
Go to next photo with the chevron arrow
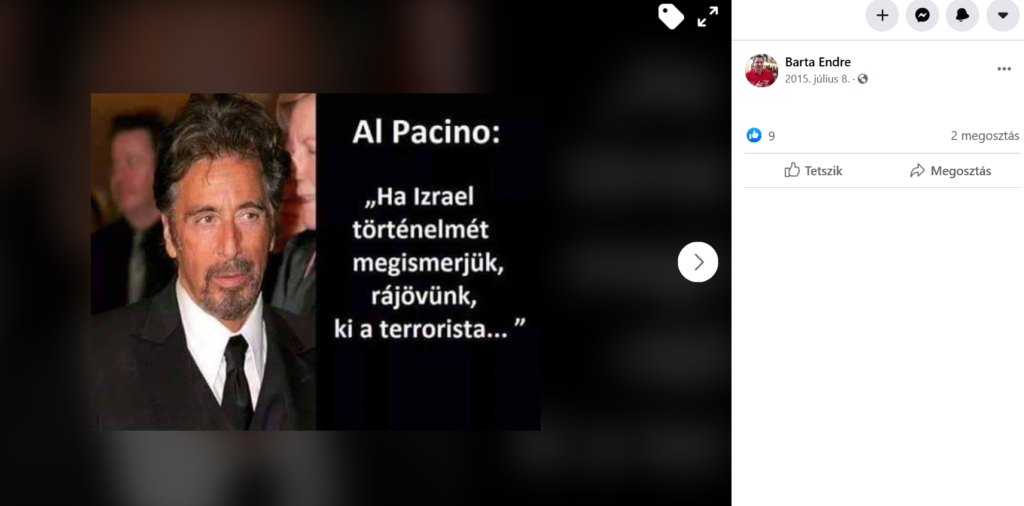point(698,262)
